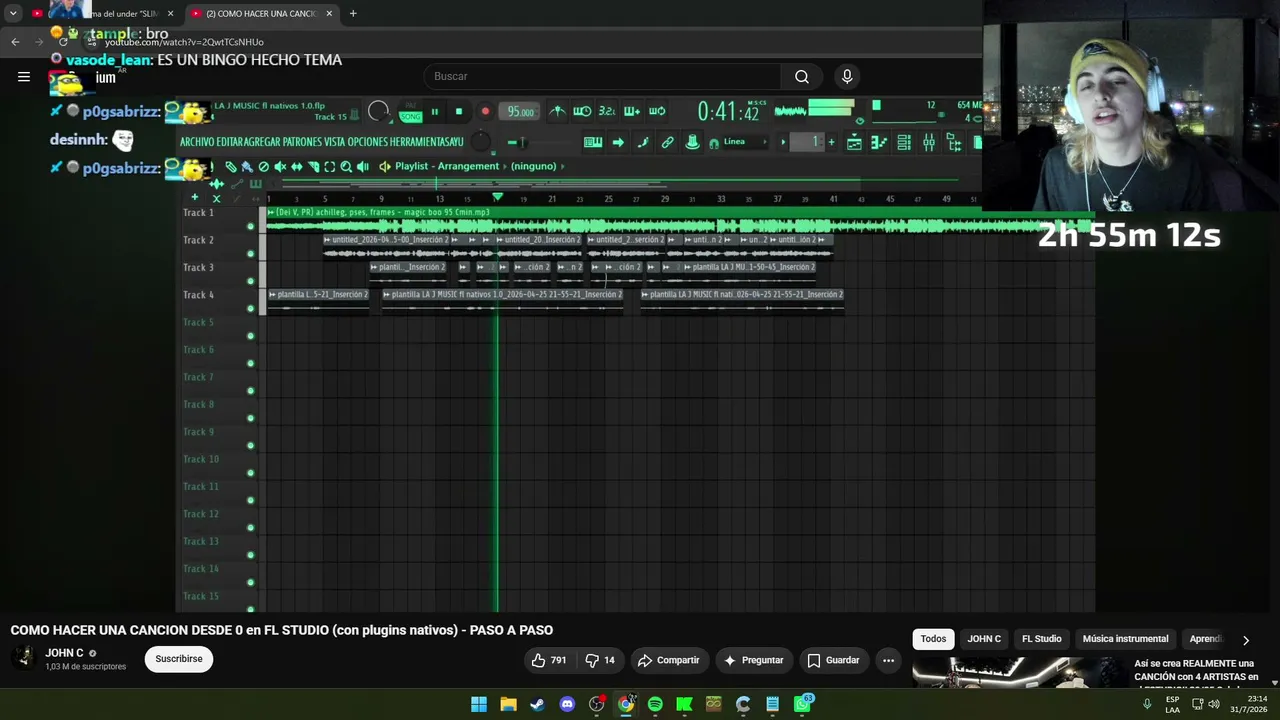Click the YouTube search magnifier button
Screen dimensions: 1280x720
coord(802,76)
